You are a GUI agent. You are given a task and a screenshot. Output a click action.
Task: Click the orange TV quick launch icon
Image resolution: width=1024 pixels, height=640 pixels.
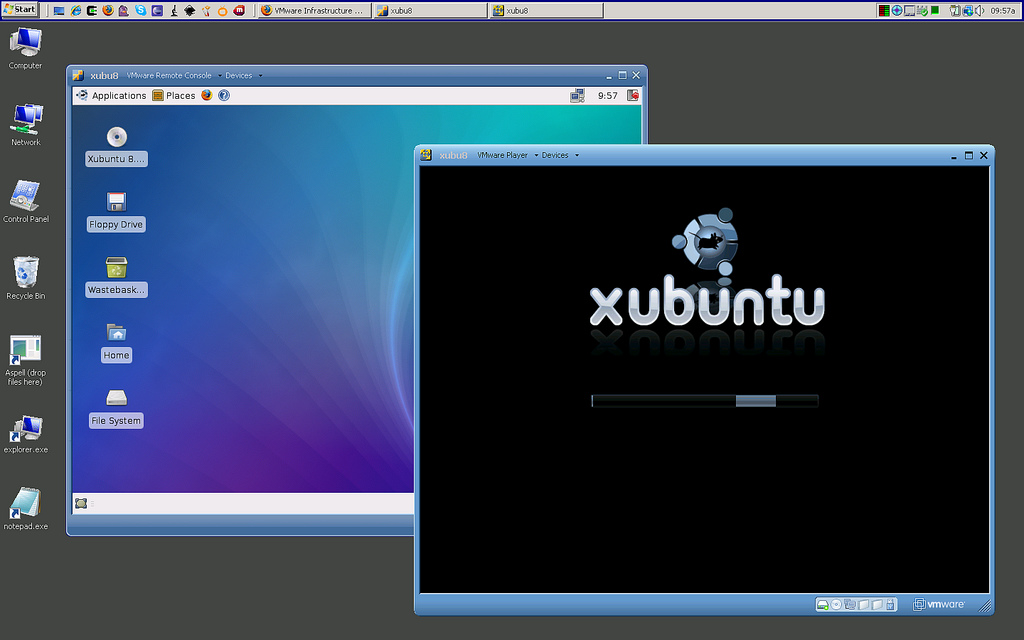pos(223,11)
